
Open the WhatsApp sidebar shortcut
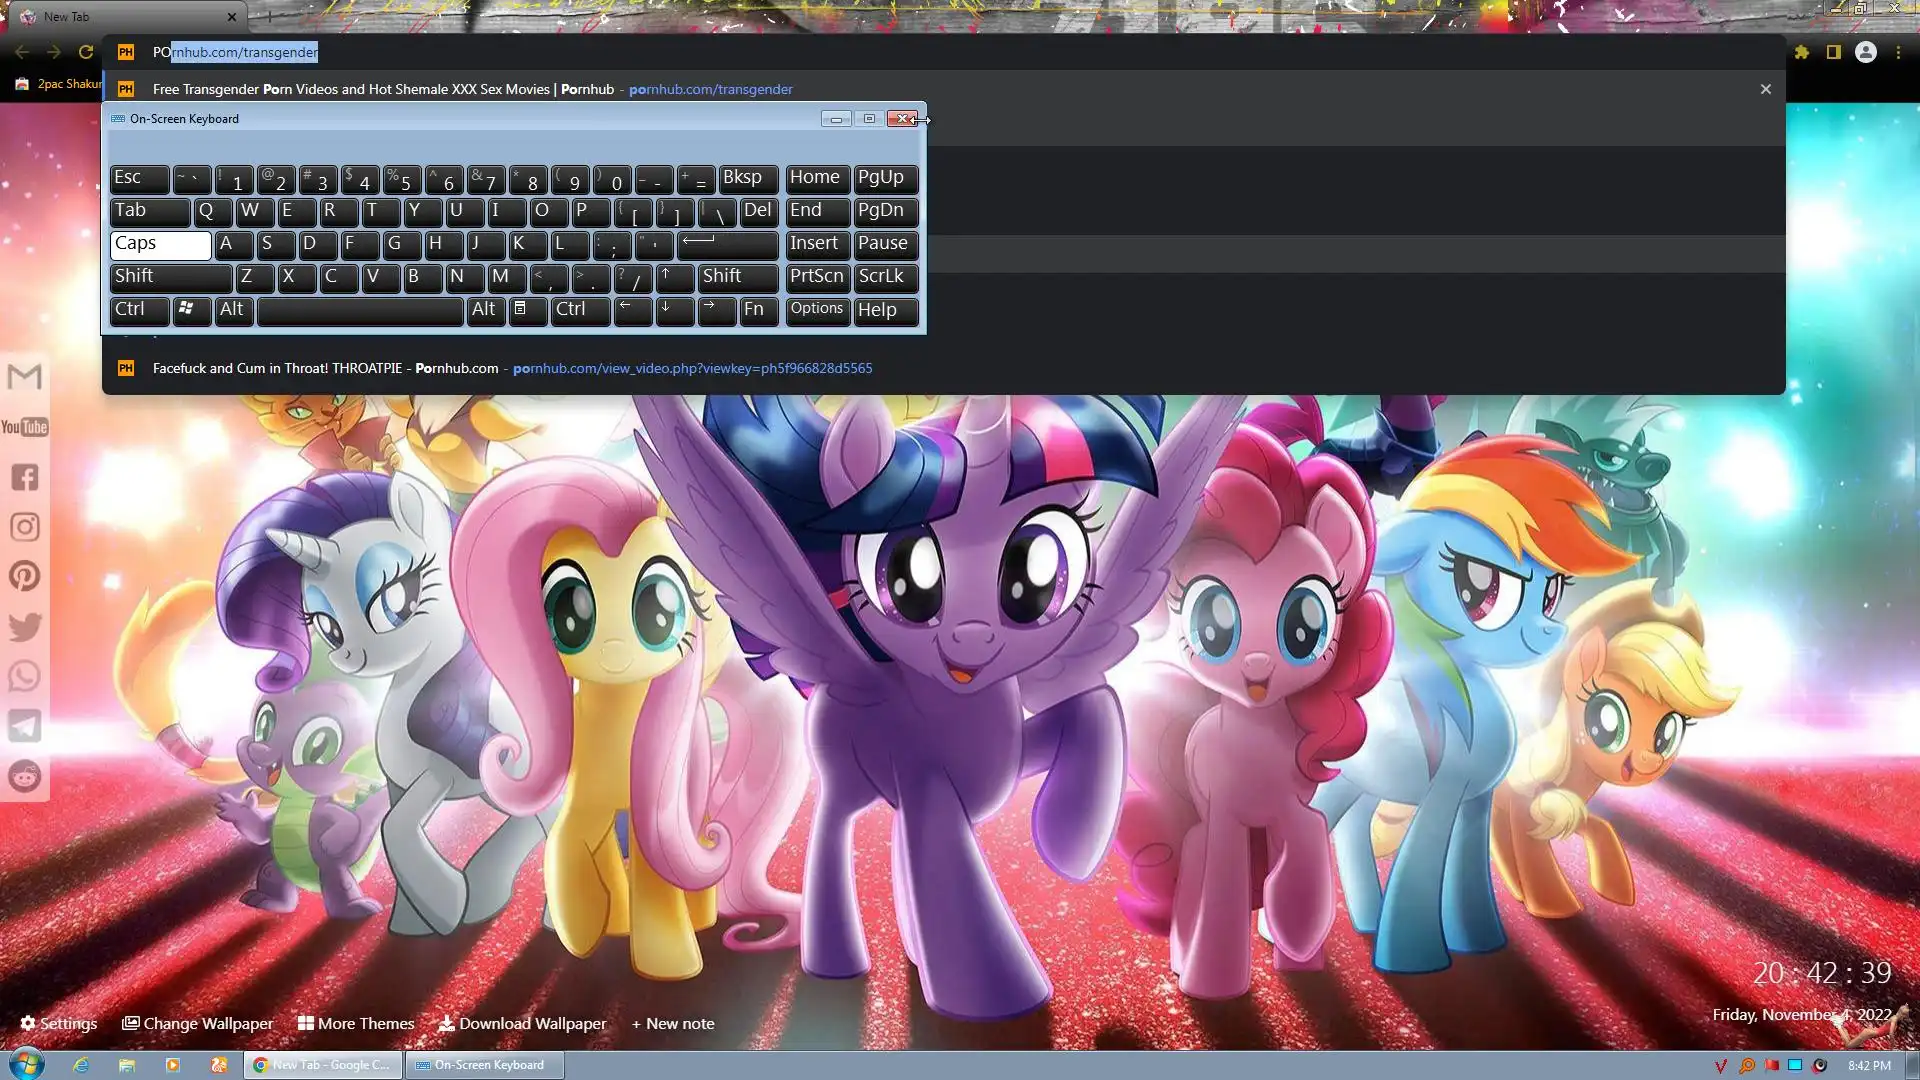click(x=24, y=677)
